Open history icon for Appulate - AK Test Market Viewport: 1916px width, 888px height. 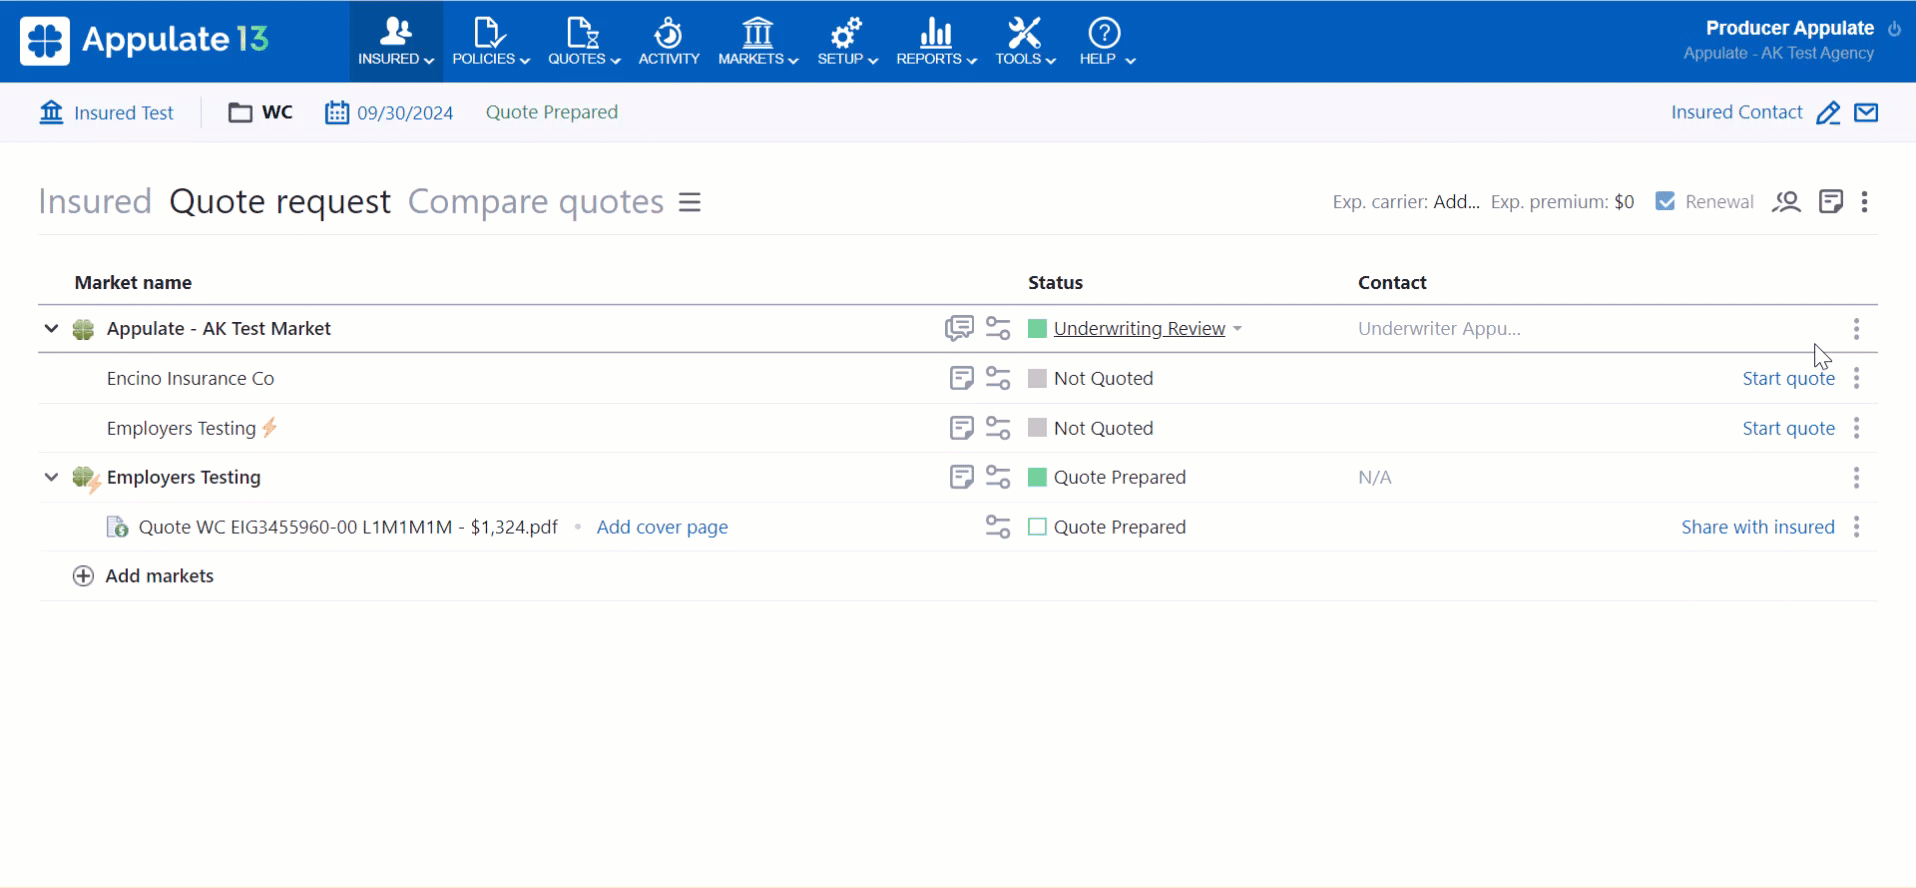pos(998,328)
